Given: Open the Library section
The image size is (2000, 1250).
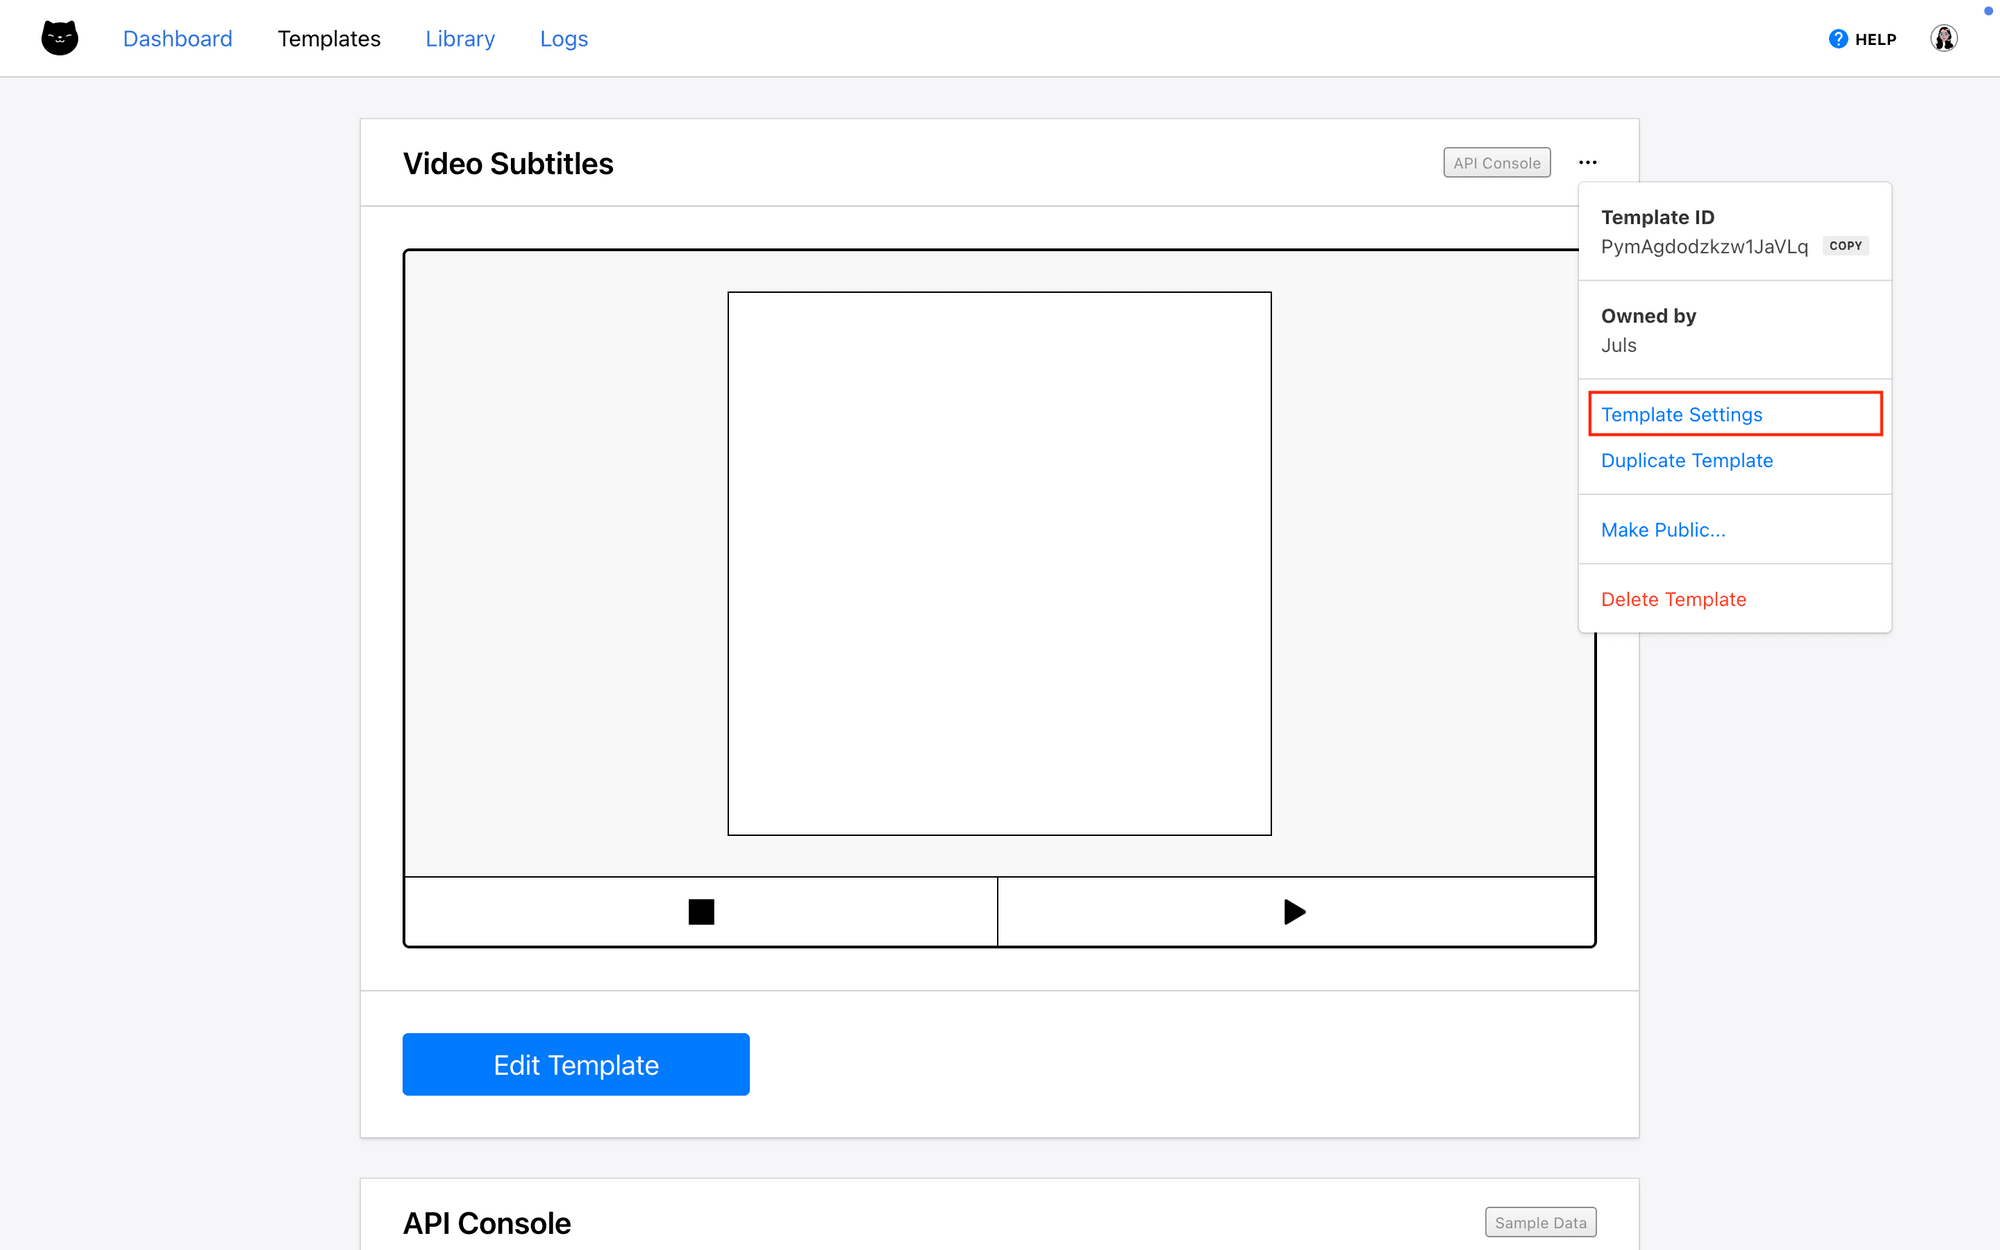Looking at the screenshot, I should (x=459, y=38).
